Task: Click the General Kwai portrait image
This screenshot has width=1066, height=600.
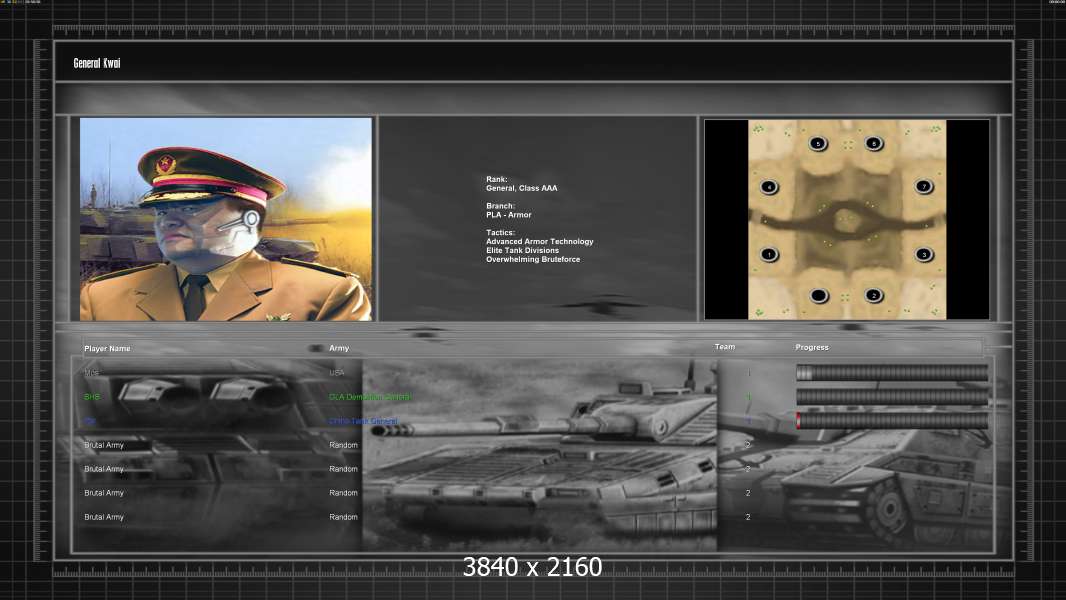Action: (226, 219)
